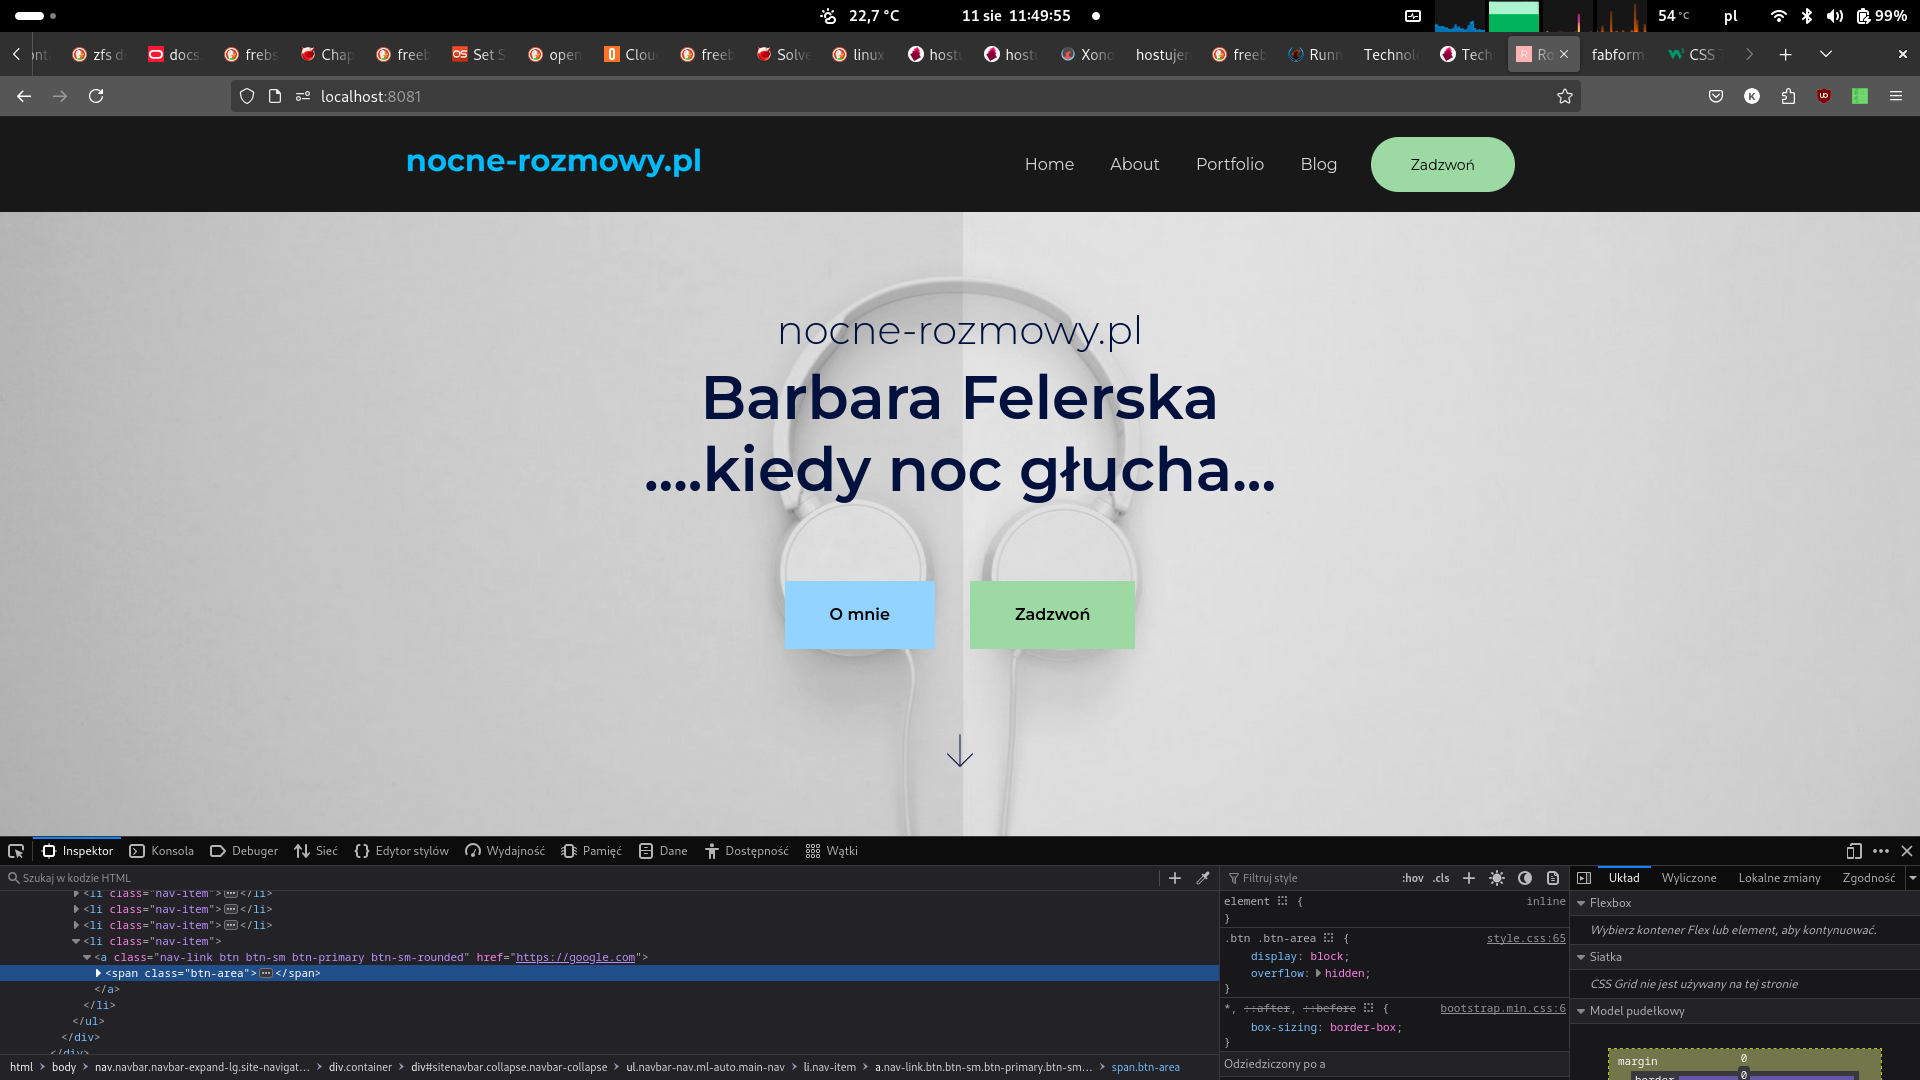Open the browser extensions puzzle icon
The width and height of the screenshot is (1920, 1080).
[x=1788, y=96]
